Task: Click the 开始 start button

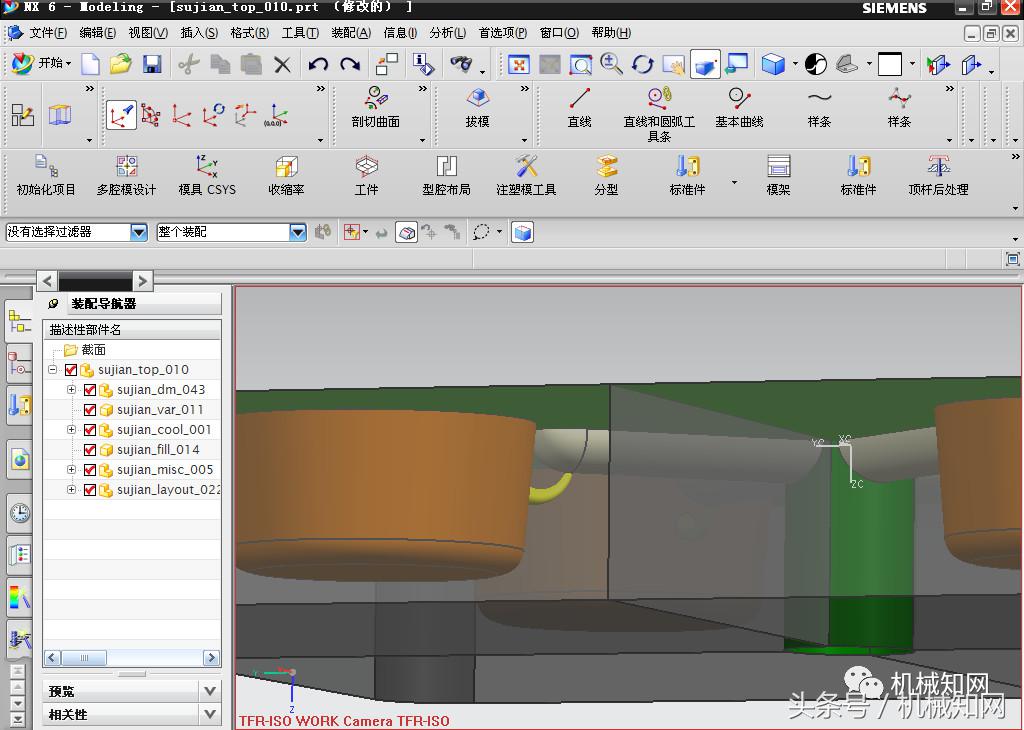Action: pos(41,64)
